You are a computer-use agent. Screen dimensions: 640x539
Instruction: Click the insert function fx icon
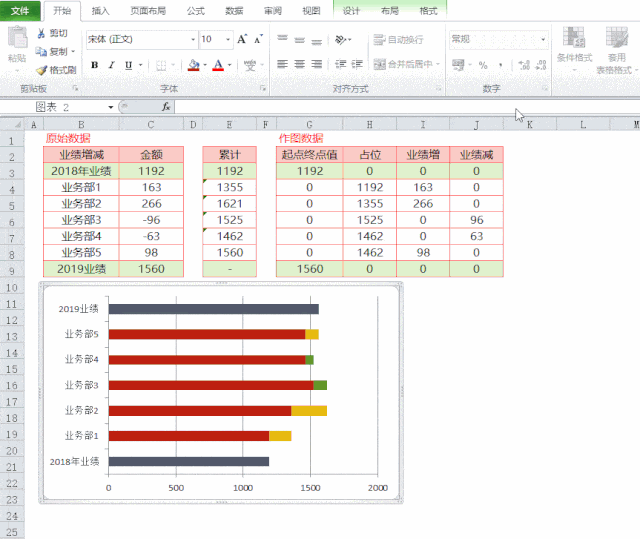165,106
